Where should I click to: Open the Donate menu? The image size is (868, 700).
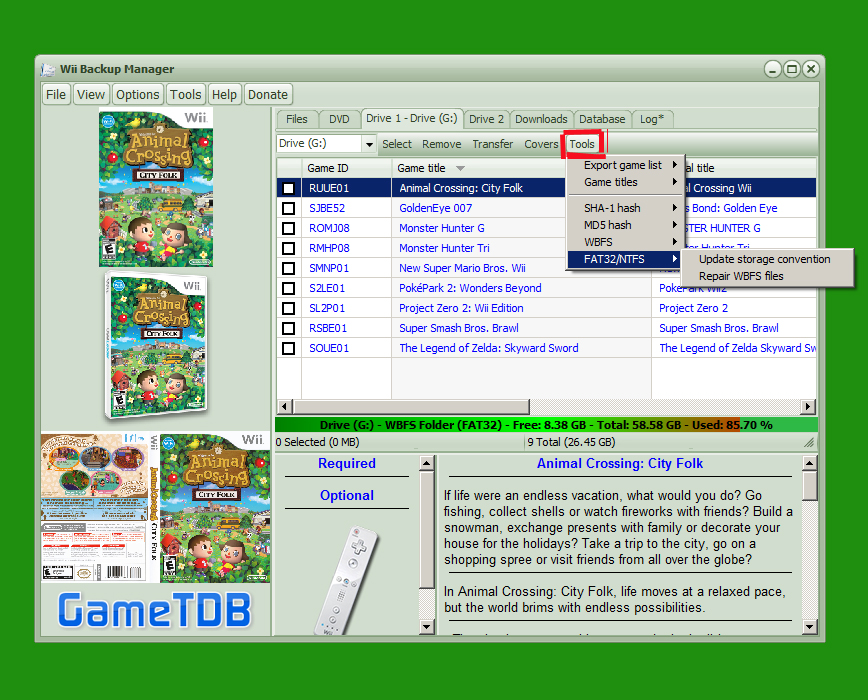(x=268, y=95)
